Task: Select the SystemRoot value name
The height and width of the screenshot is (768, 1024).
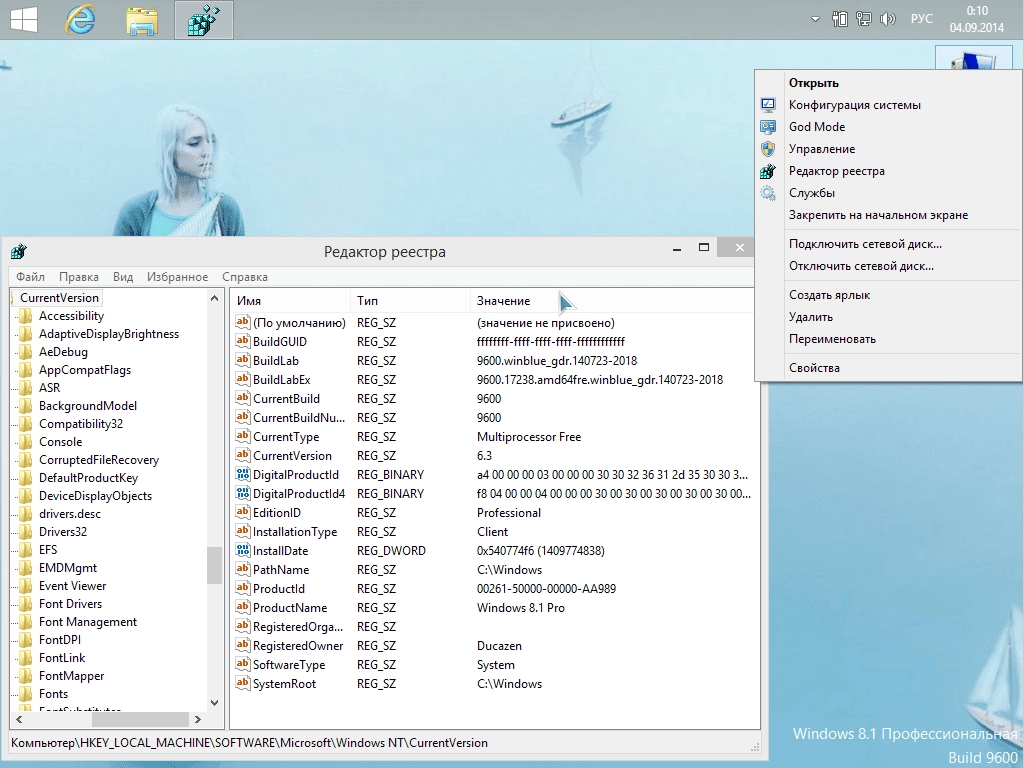Action: click(x=284, y=684)
